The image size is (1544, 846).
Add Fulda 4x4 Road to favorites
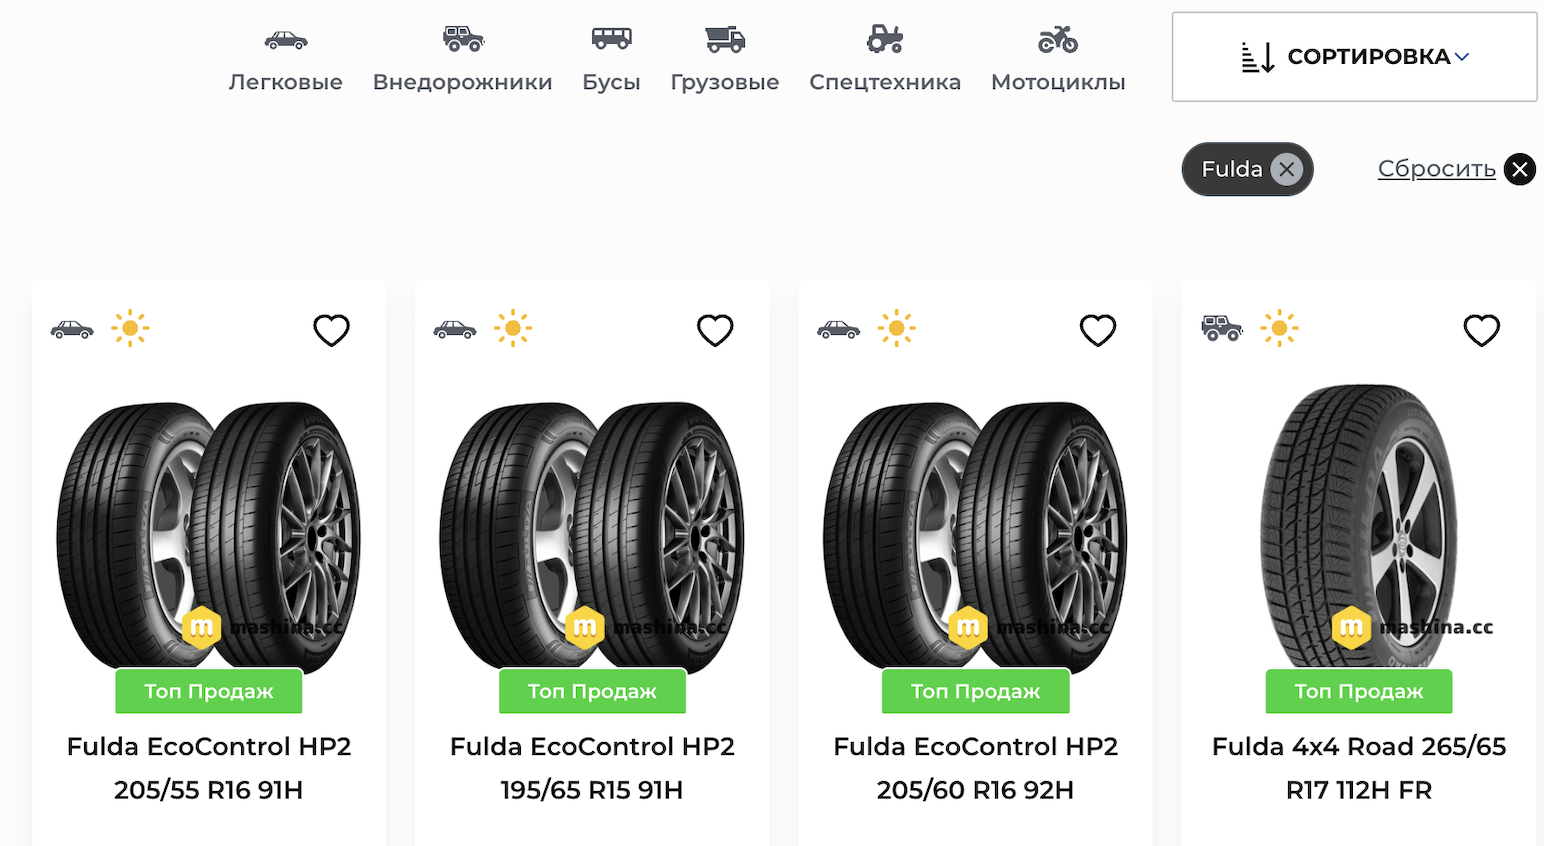pos(1481,330)
